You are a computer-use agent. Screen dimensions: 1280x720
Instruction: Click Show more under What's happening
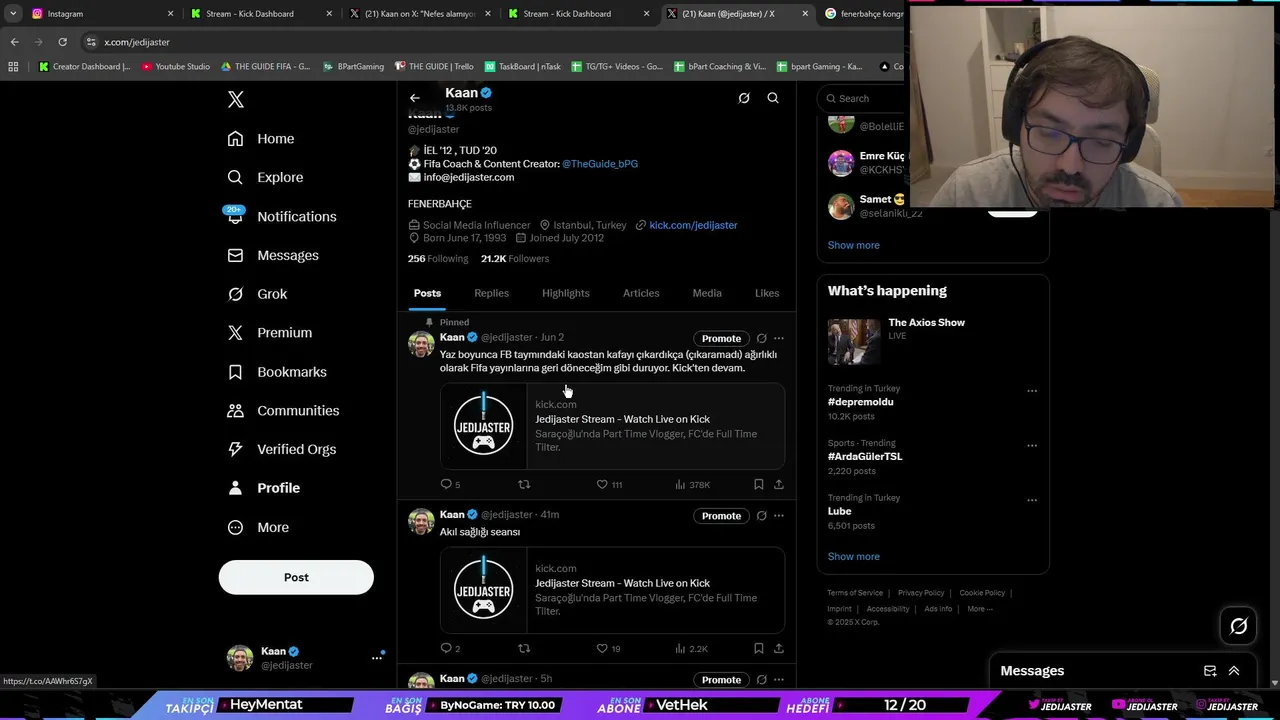[x=853, y=557]
